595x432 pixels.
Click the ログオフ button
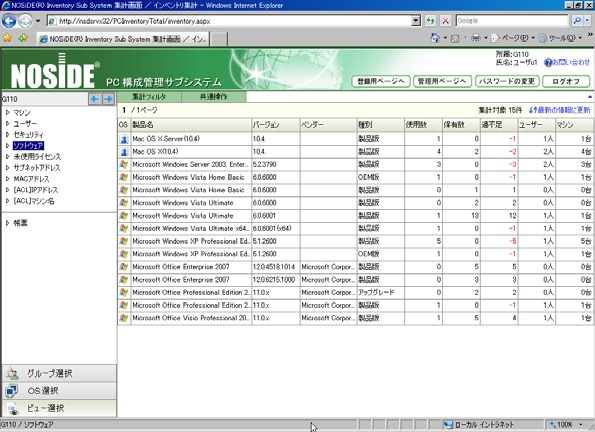tap(566, 81)
